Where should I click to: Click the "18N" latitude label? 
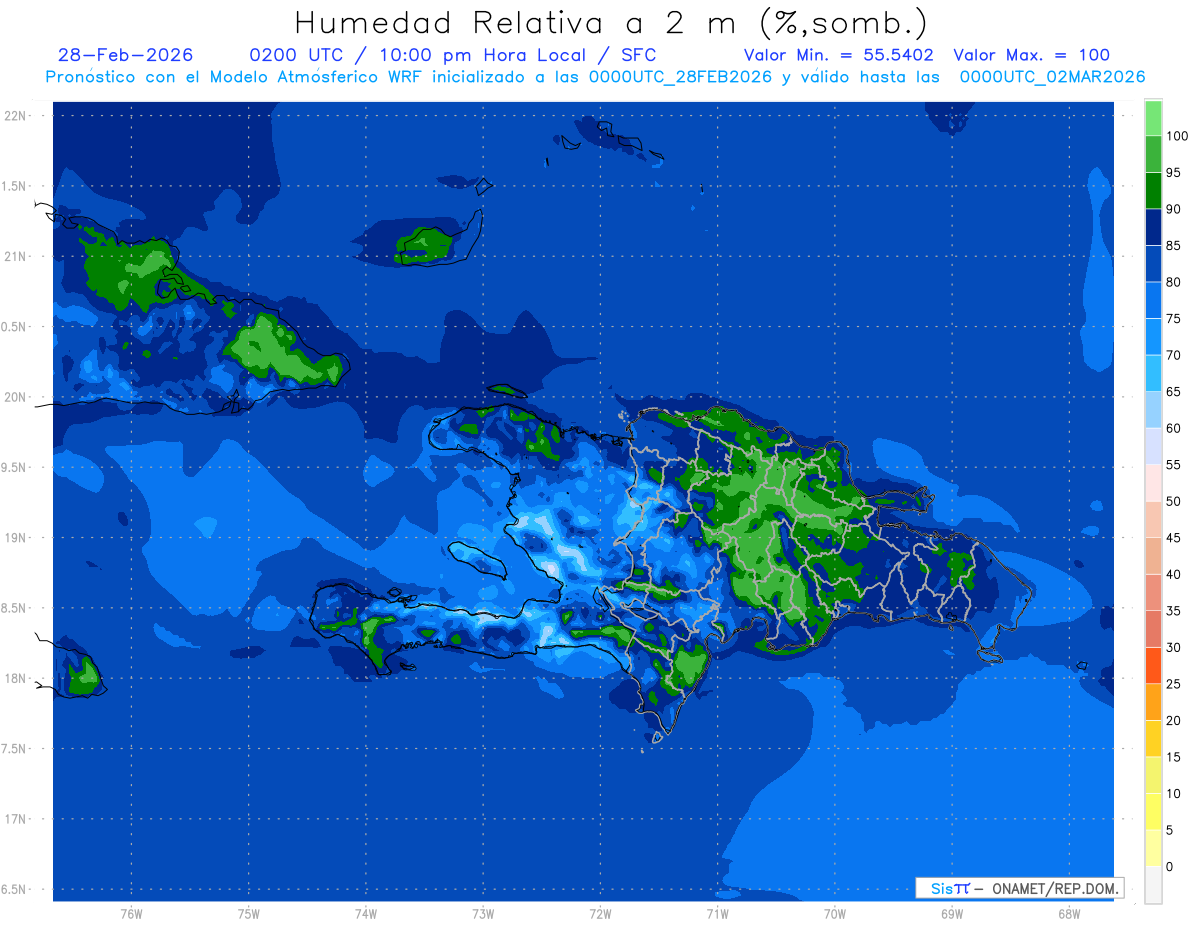pyautogui.click(x=14, y=678)
